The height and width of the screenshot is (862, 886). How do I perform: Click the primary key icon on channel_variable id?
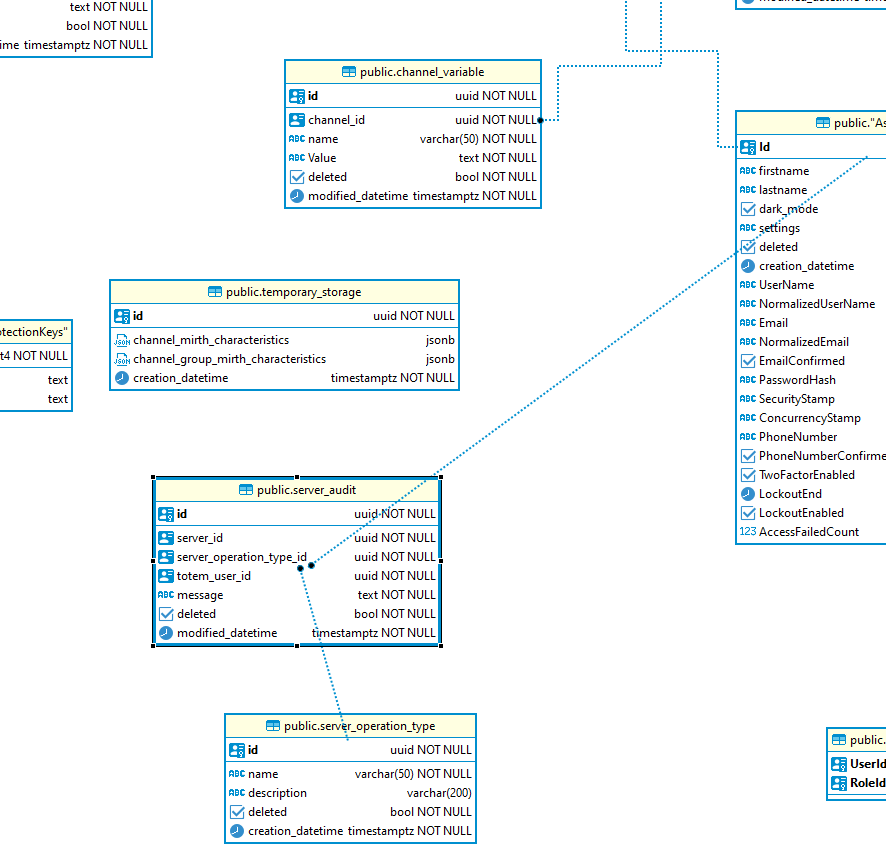(x=297, y=95)
